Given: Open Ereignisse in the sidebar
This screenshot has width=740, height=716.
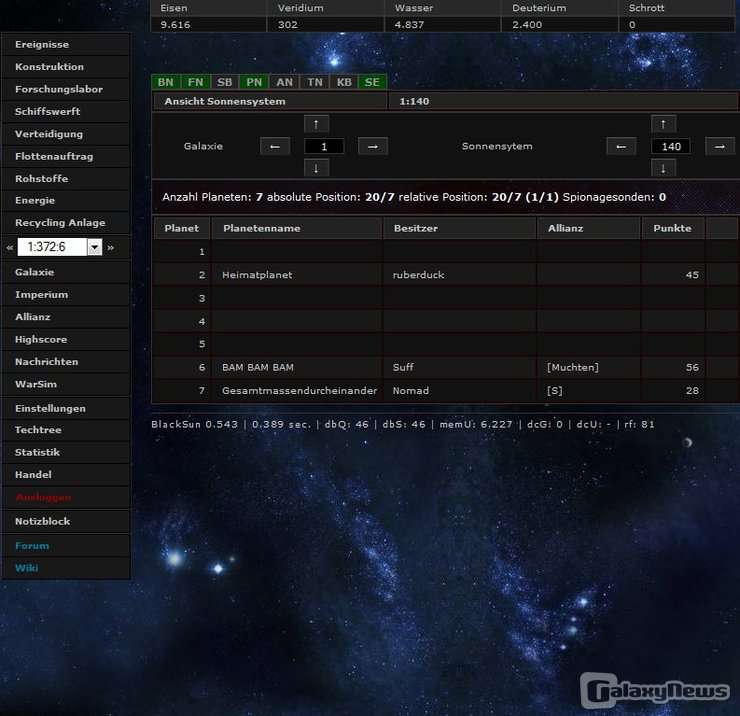Looking at the screenshot, I should [x=66, y=44].
